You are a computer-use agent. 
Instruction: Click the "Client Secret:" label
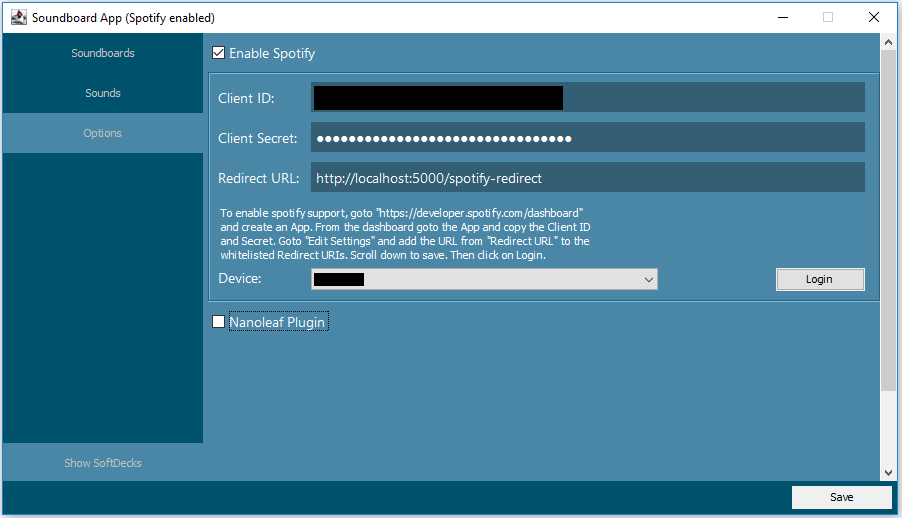(258, 138)
